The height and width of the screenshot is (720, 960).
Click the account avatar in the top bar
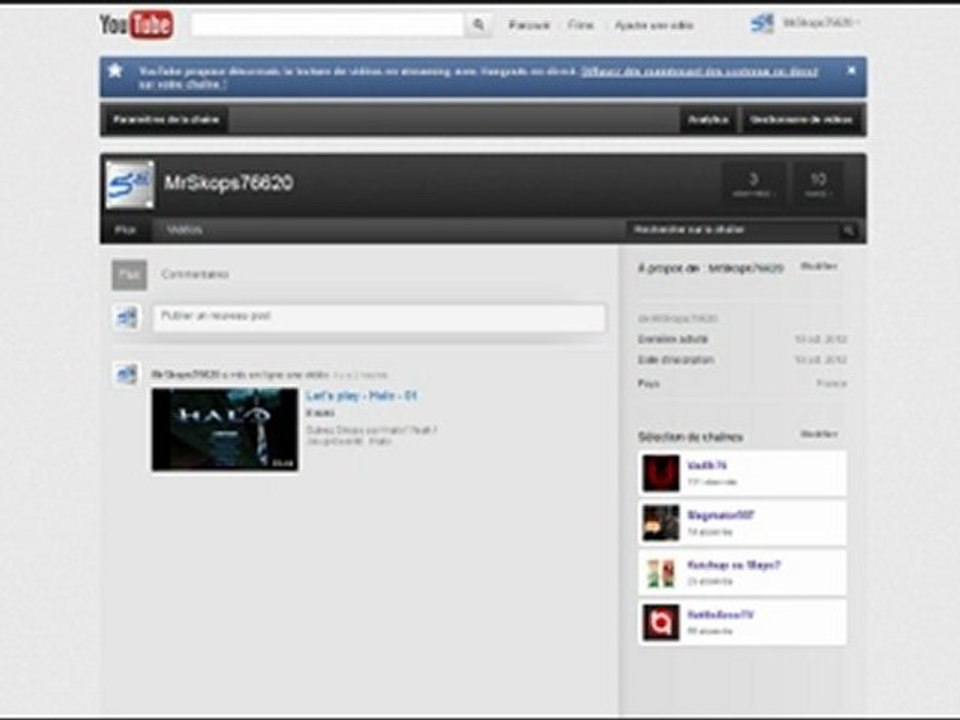pos(762,23)
